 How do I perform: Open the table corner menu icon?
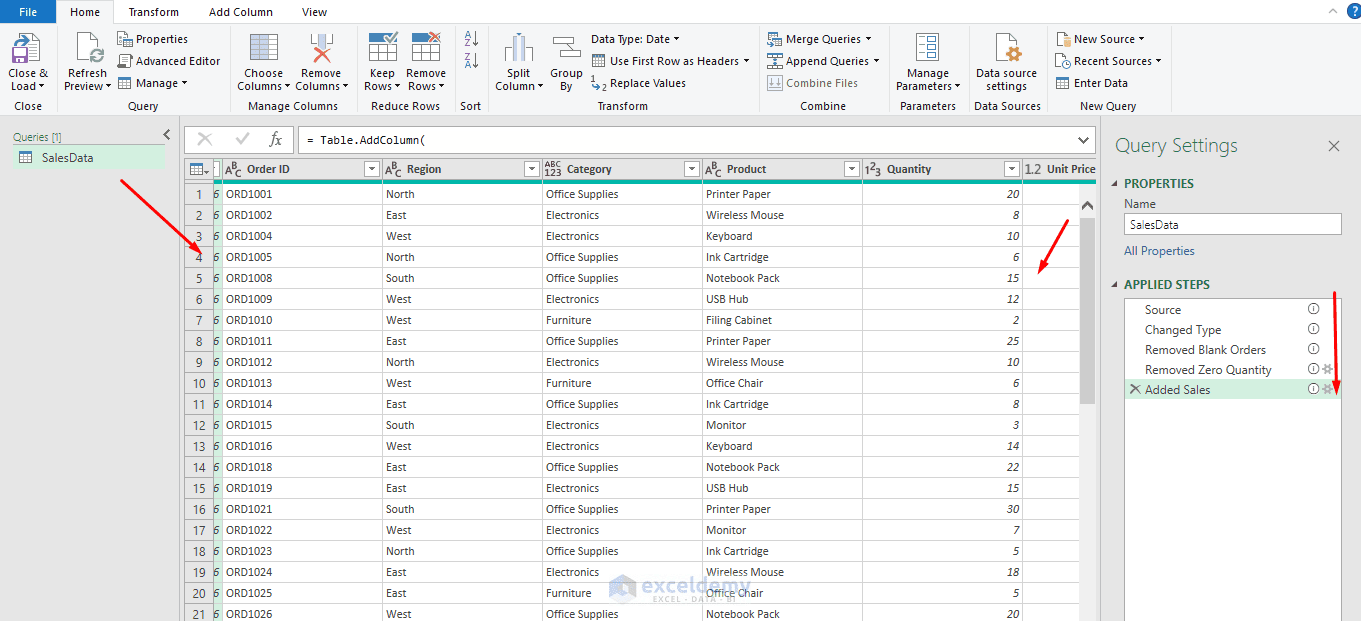[x=199, y=169]
